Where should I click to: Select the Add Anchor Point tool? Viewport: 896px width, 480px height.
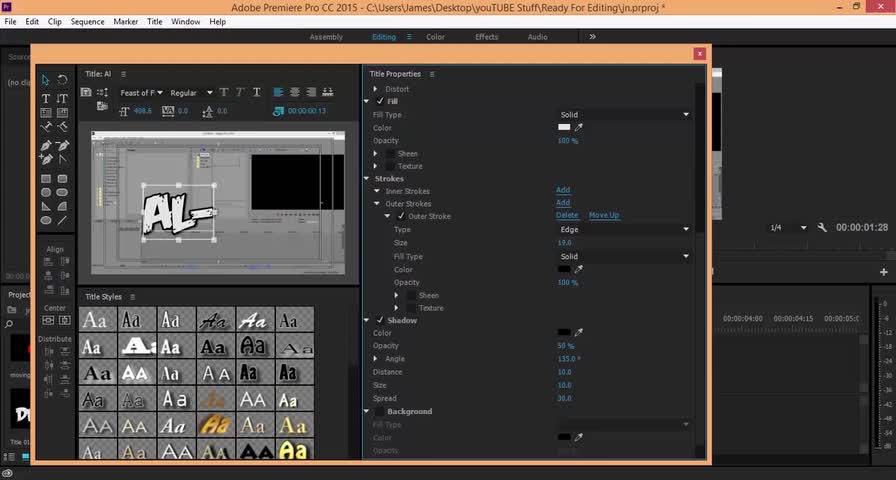pyautogui.click(x=46, y=159)
